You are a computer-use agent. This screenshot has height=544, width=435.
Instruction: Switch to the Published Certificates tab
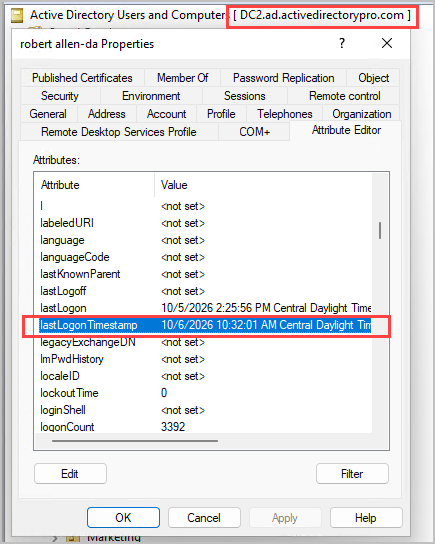pyautogui.click(x=82, y=78)
